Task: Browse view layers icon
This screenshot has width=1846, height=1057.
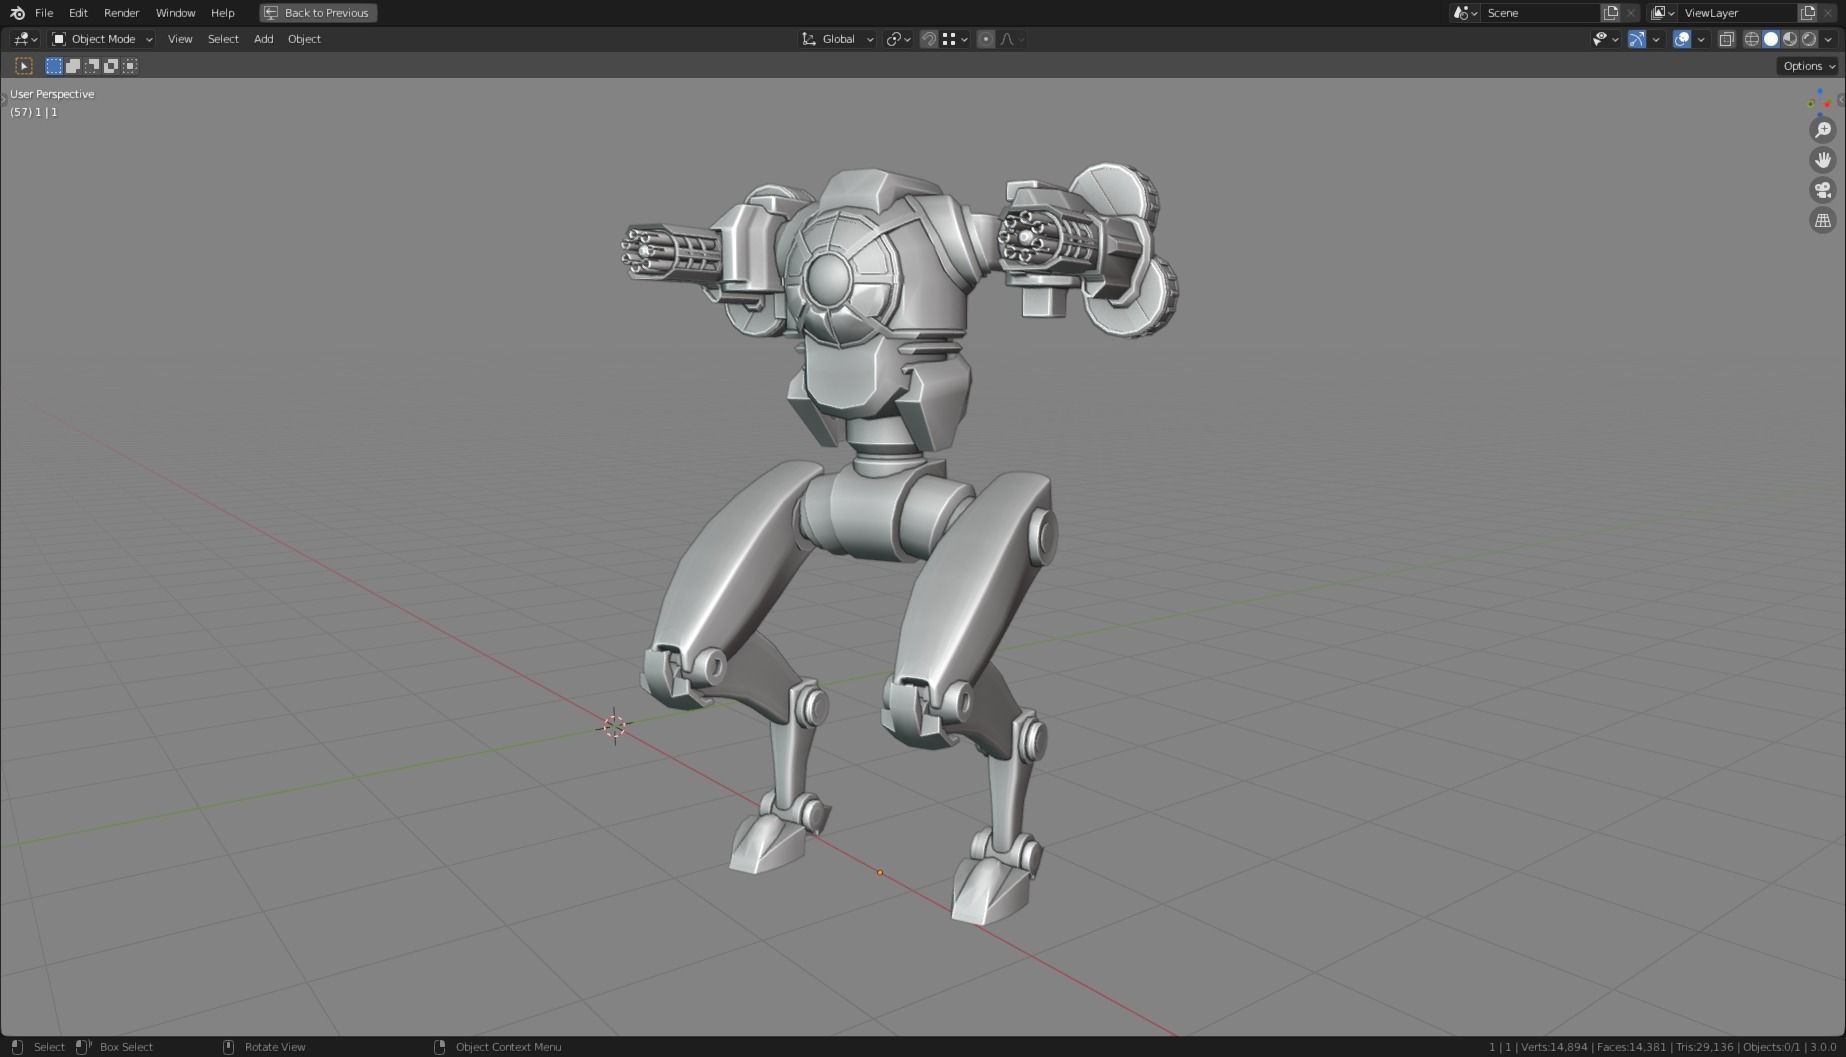Action: tap(1662, 13)
